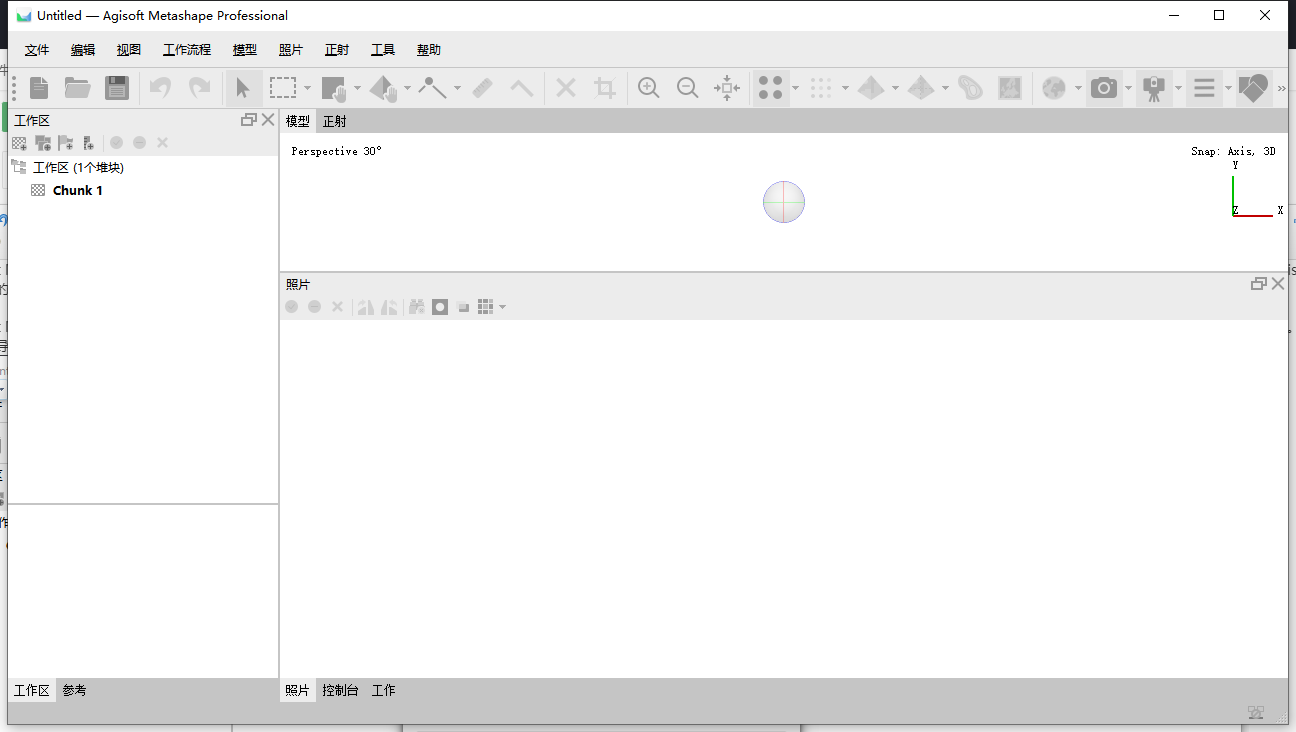Select the Move Object pyramid hand tool
The width and height of the screenshot is (1296, 732).
tap(384, 88)
